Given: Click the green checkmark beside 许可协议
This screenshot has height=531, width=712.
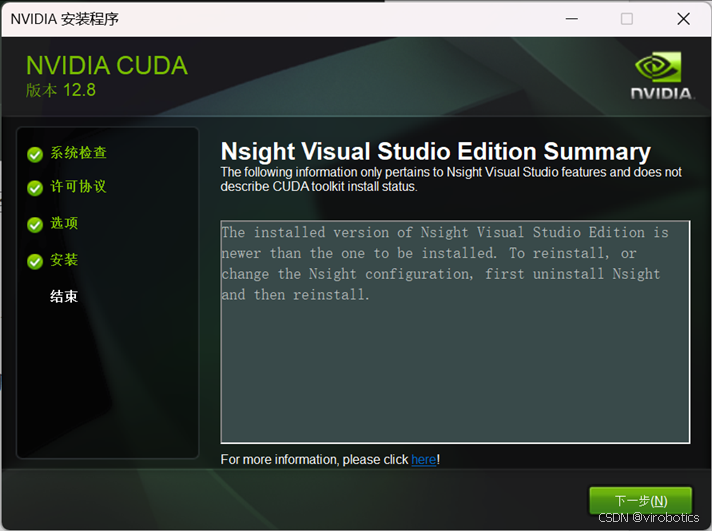Looking at the screenshot, I should 35,188.
